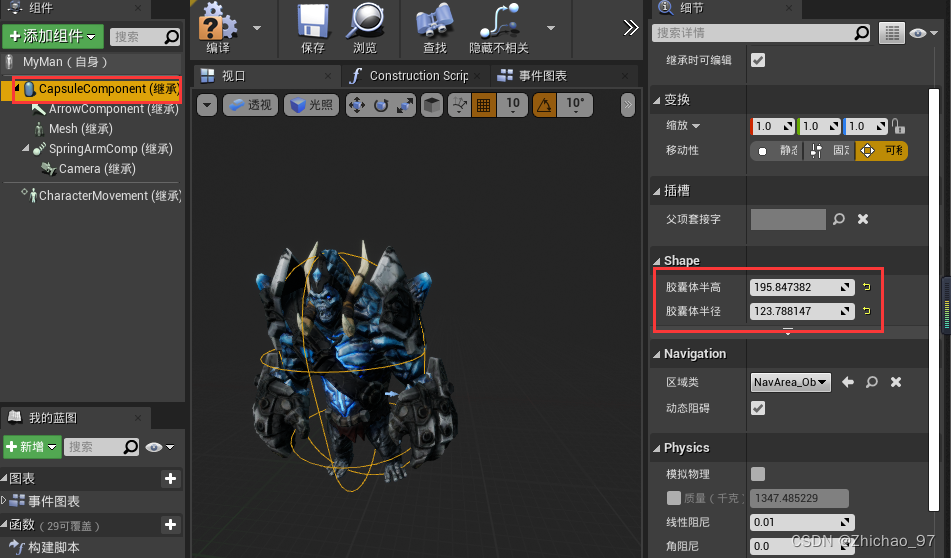Focus the 搜索详情 details search field
951x558 pixels.
tap(752, 33)
